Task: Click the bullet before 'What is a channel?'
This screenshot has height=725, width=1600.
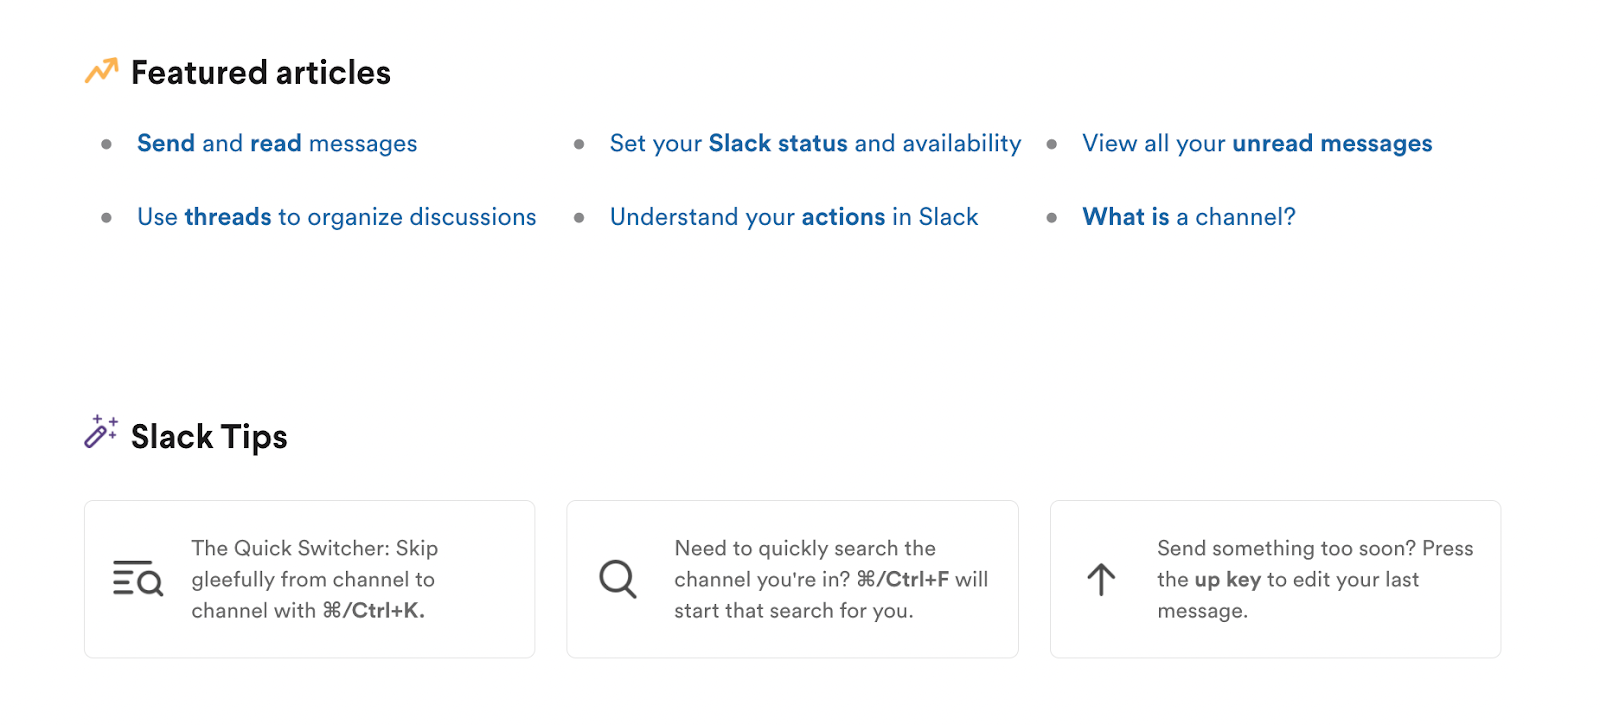Action: point(1052,218)
